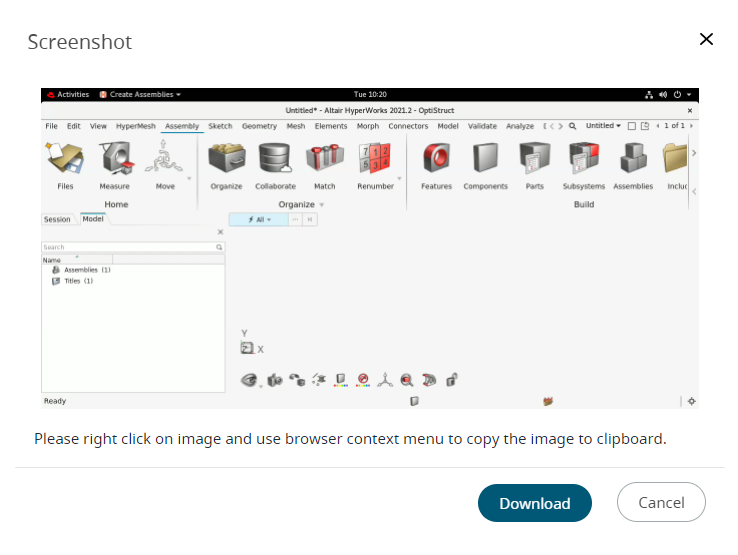Open the File menu
Viewport: 738px width, 555px height.
pyautogui.click(x=51, y=126)
